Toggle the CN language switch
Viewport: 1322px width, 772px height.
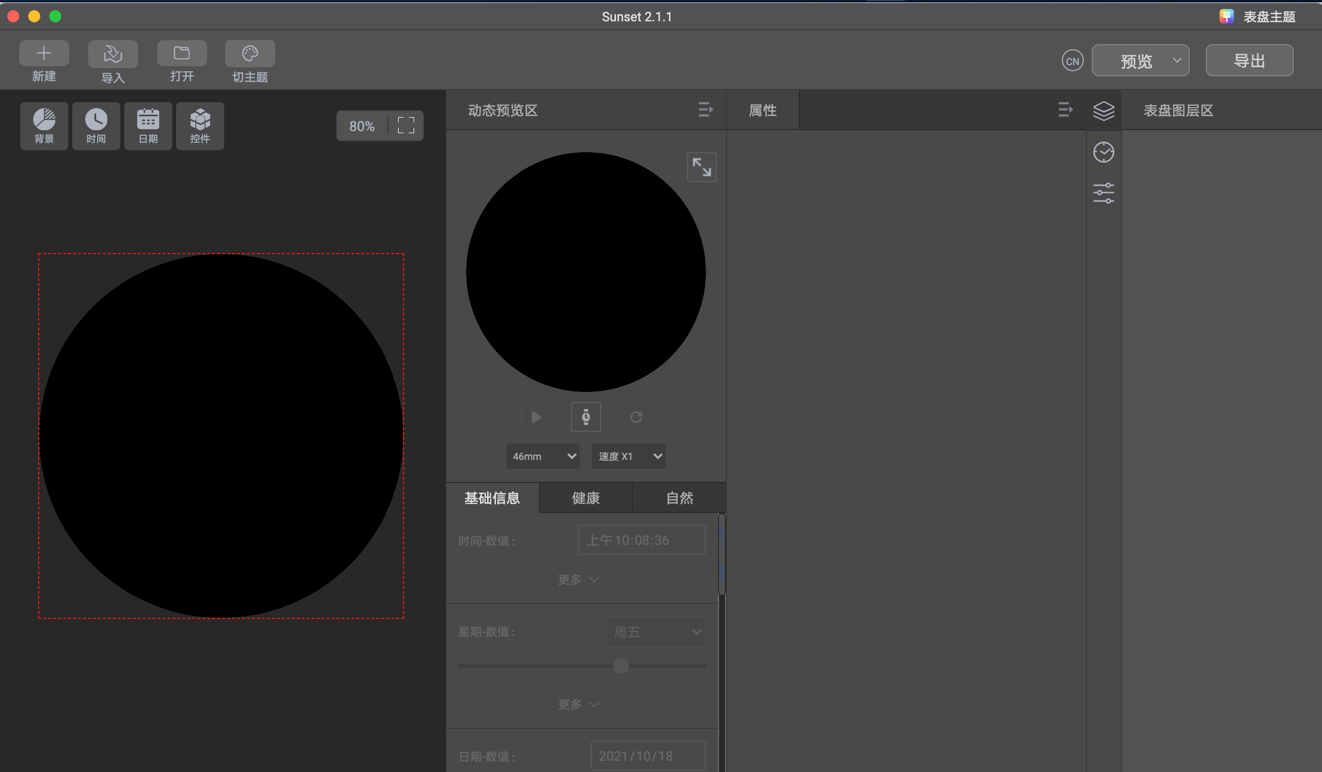tap(1072, 61)
